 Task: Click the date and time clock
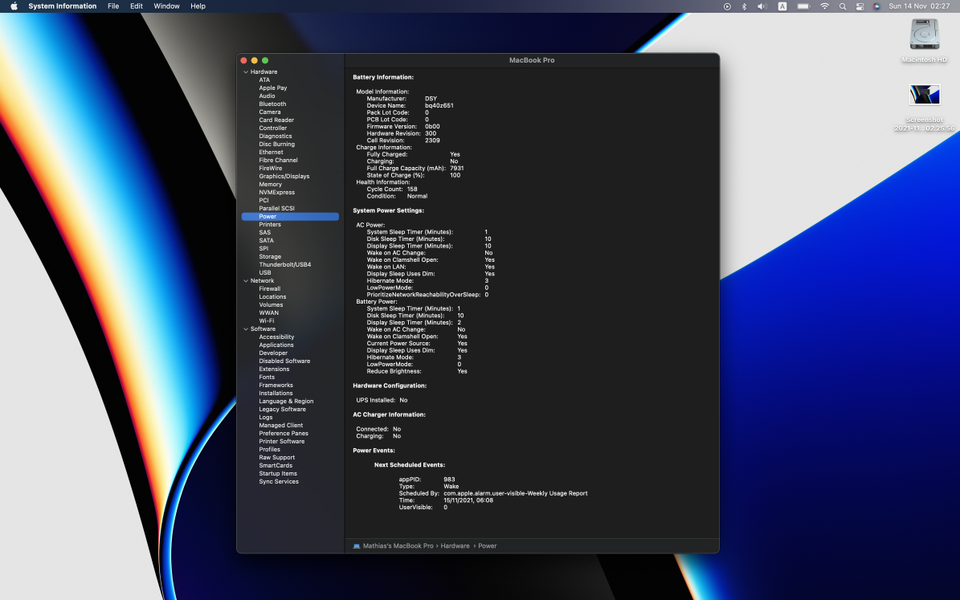(x=919, y=6)
